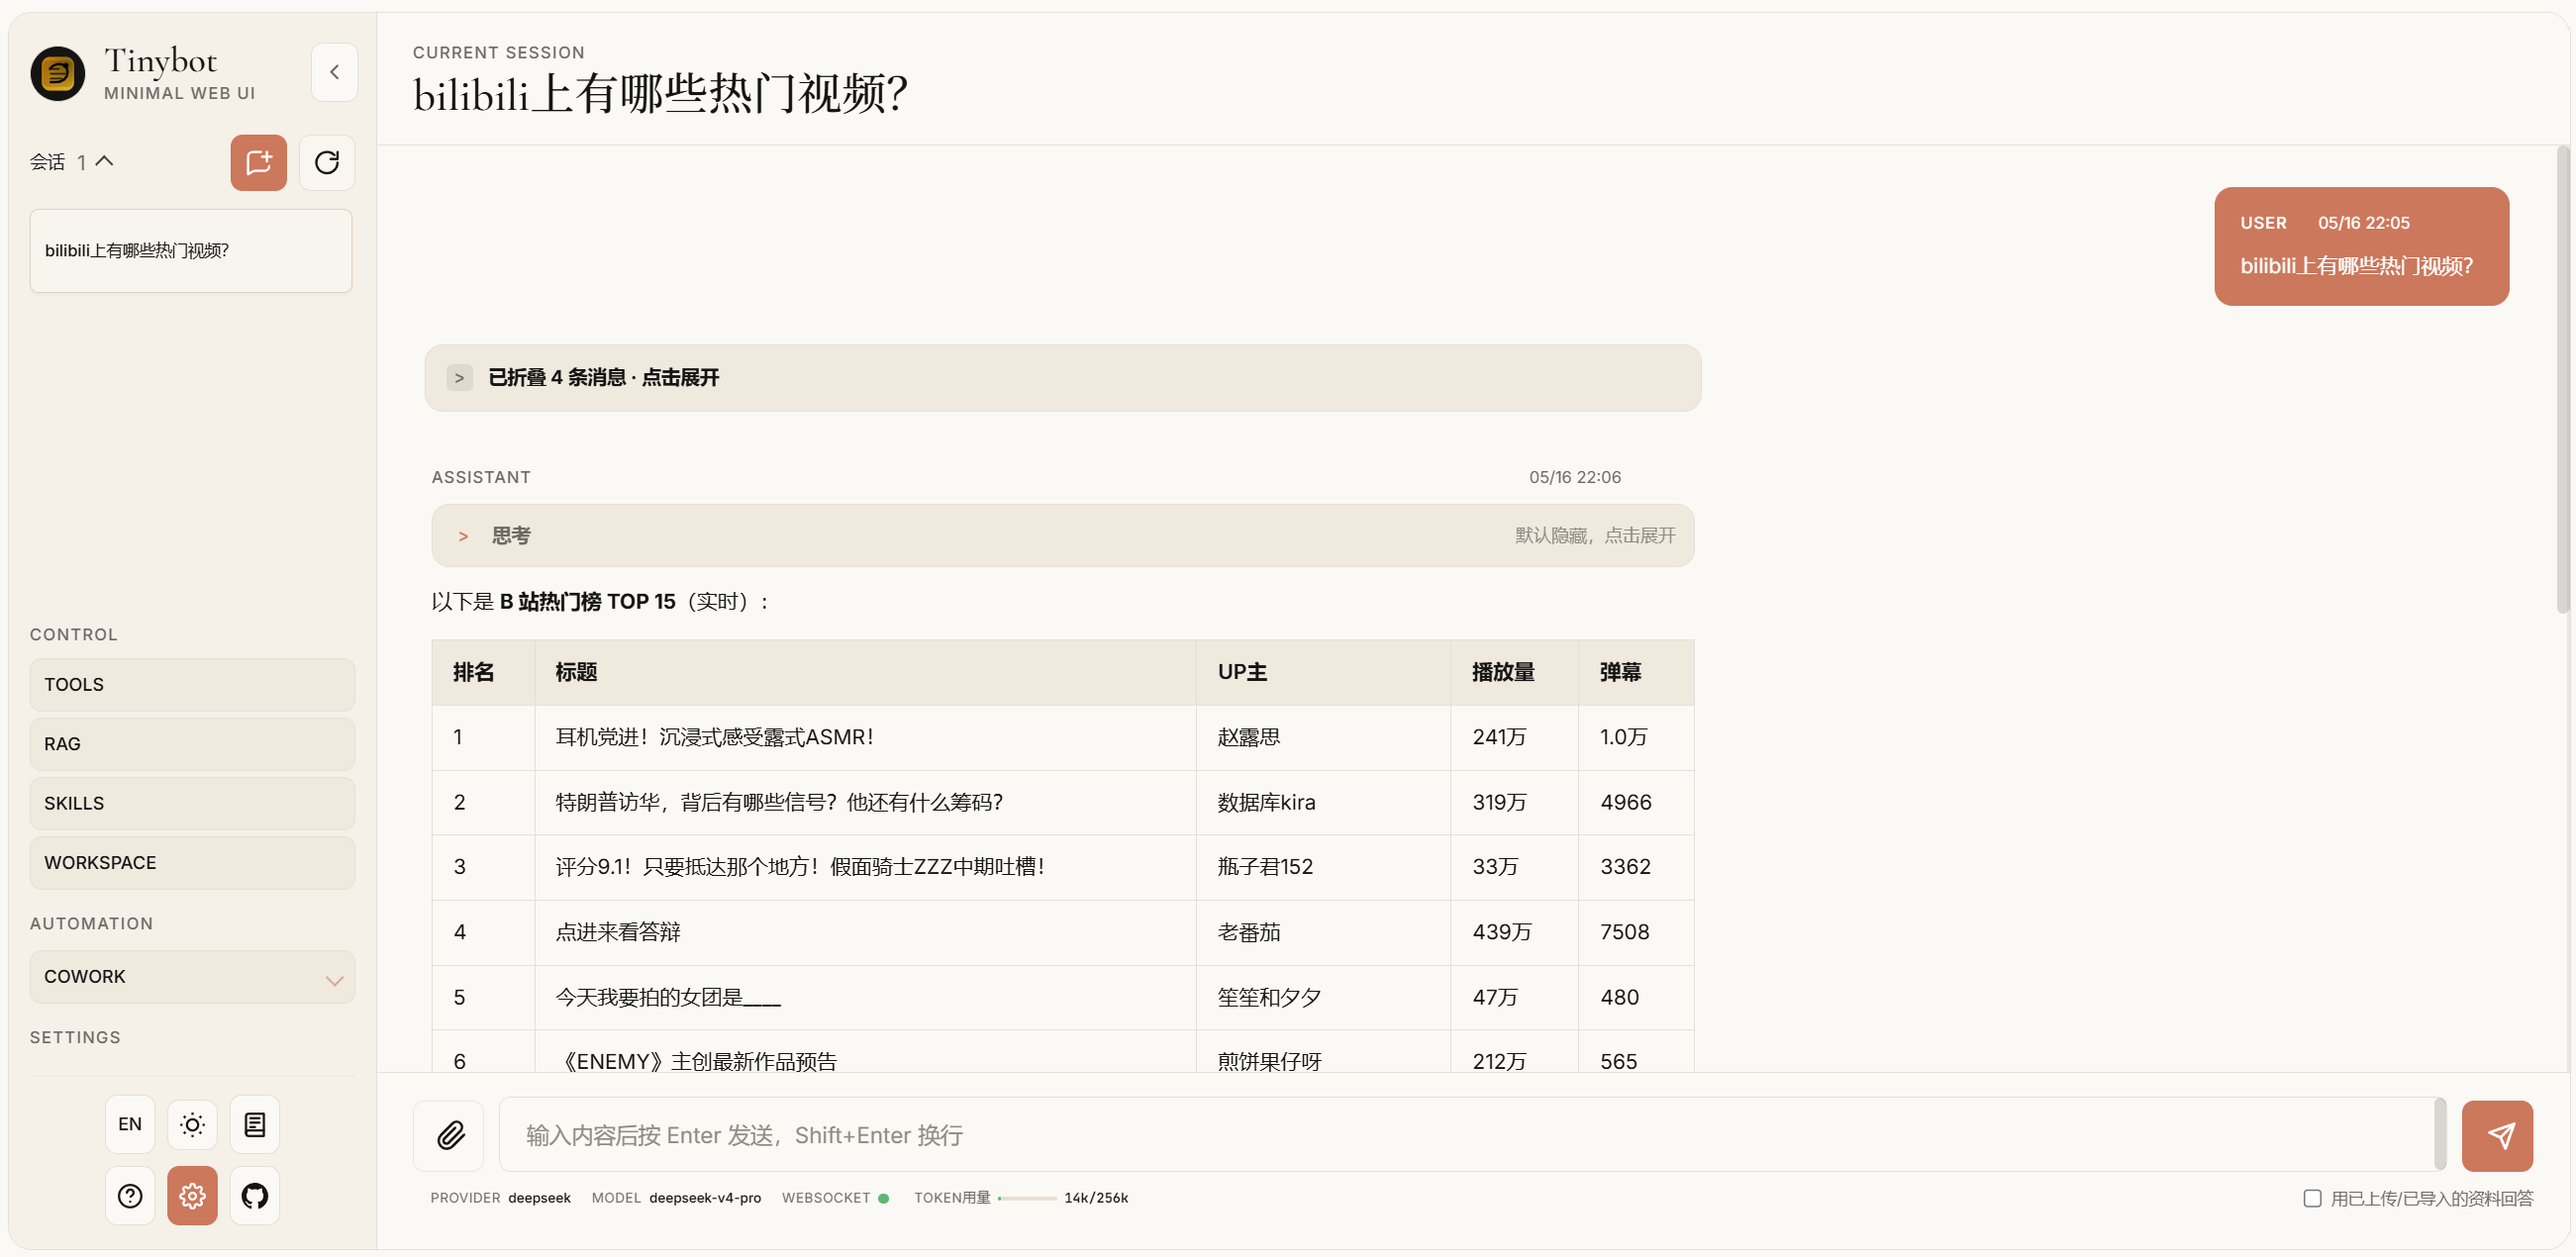Open the SKILLS panel
Viewport: 2576px width, 1257px height.
click(x=192, y=803)
